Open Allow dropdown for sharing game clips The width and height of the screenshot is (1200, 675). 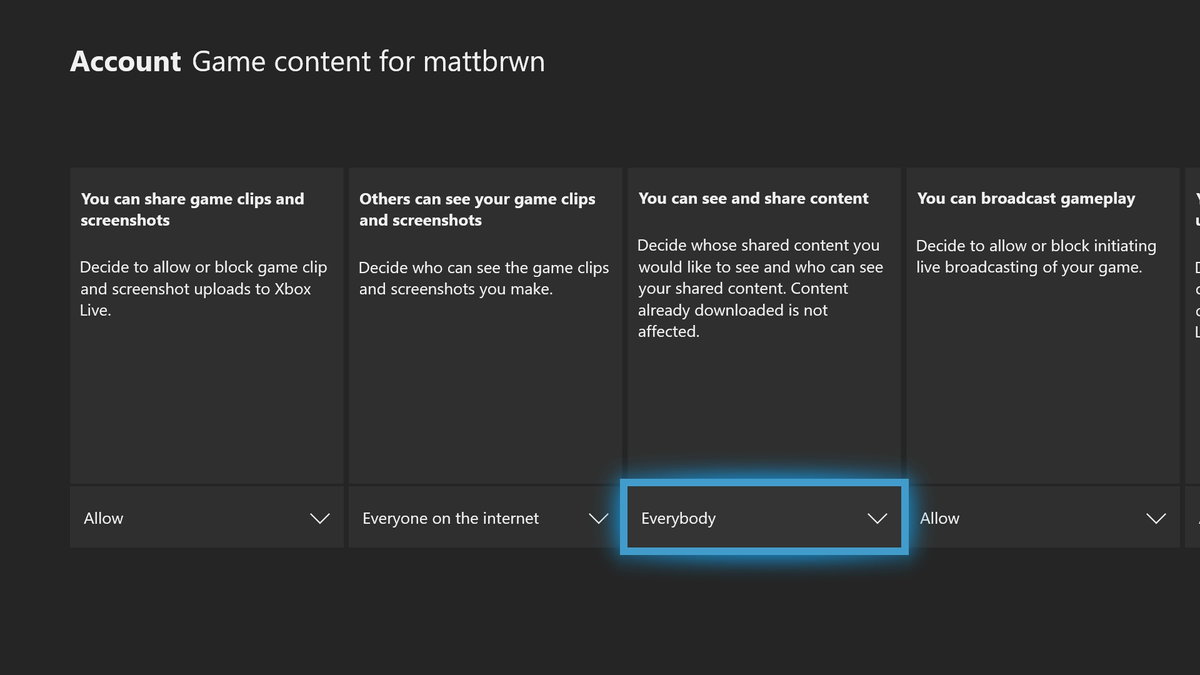click(206, 518)
